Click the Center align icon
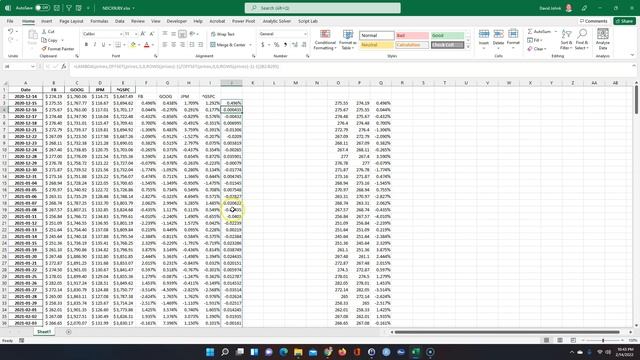The width and height of the screenshot is (640, 360). click(173, 44)
